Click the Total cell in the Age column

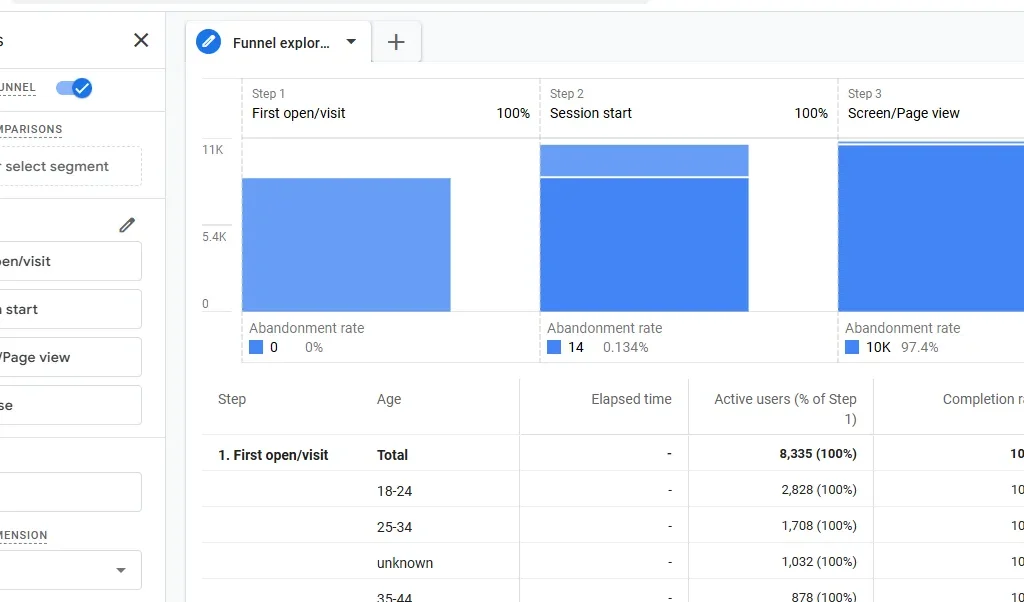pos(392,455)
